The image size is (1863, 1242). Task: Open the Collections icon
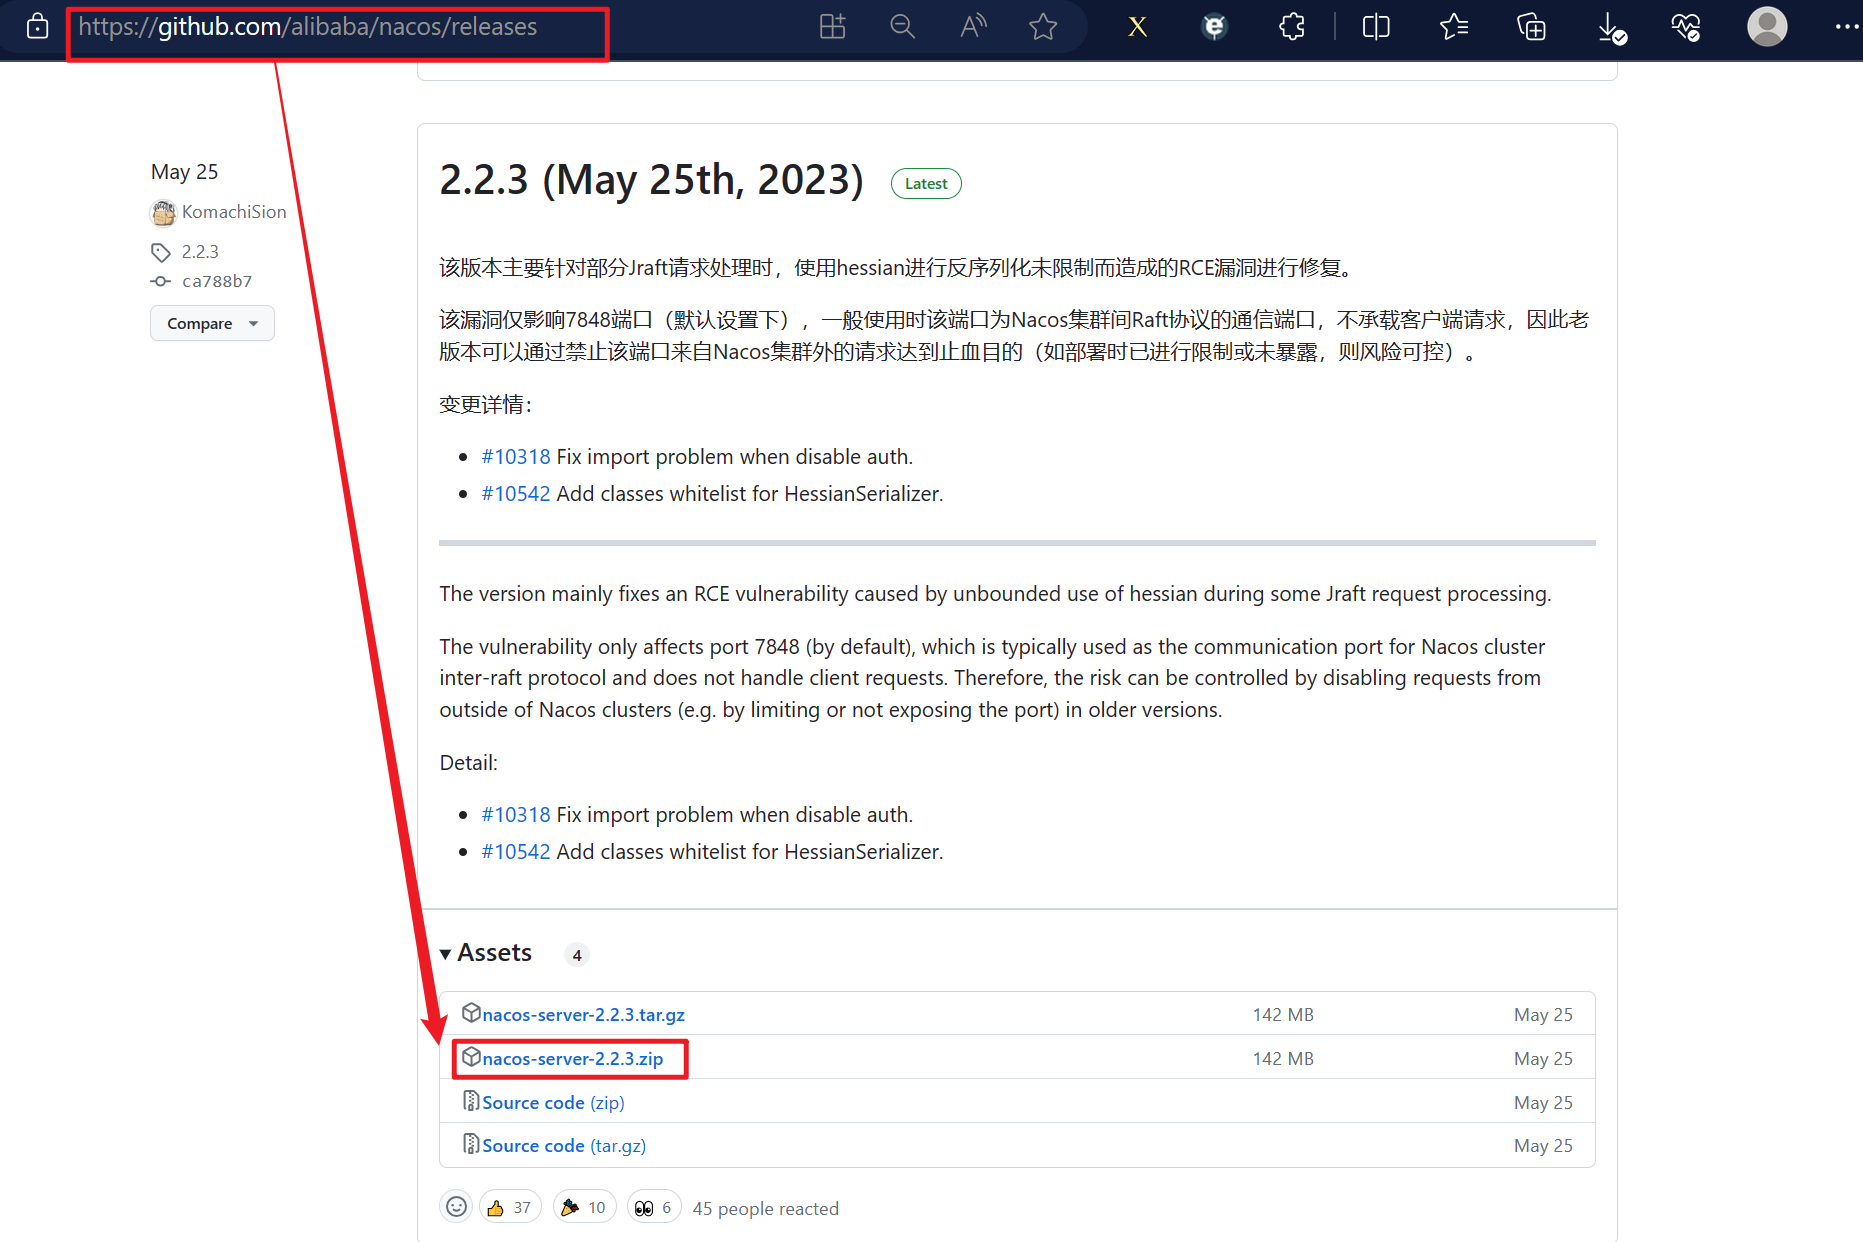pos(1531,27)
